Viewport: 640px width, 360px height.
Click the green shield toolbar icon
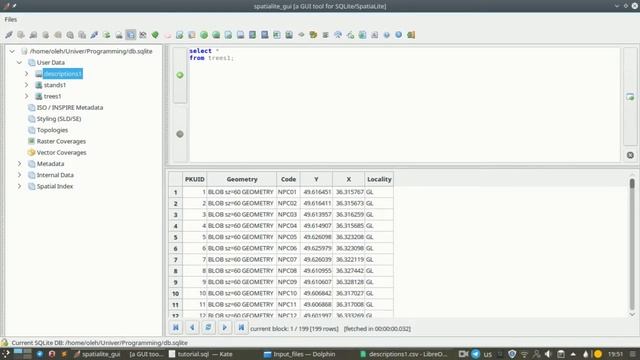click(x=155, y=35)
